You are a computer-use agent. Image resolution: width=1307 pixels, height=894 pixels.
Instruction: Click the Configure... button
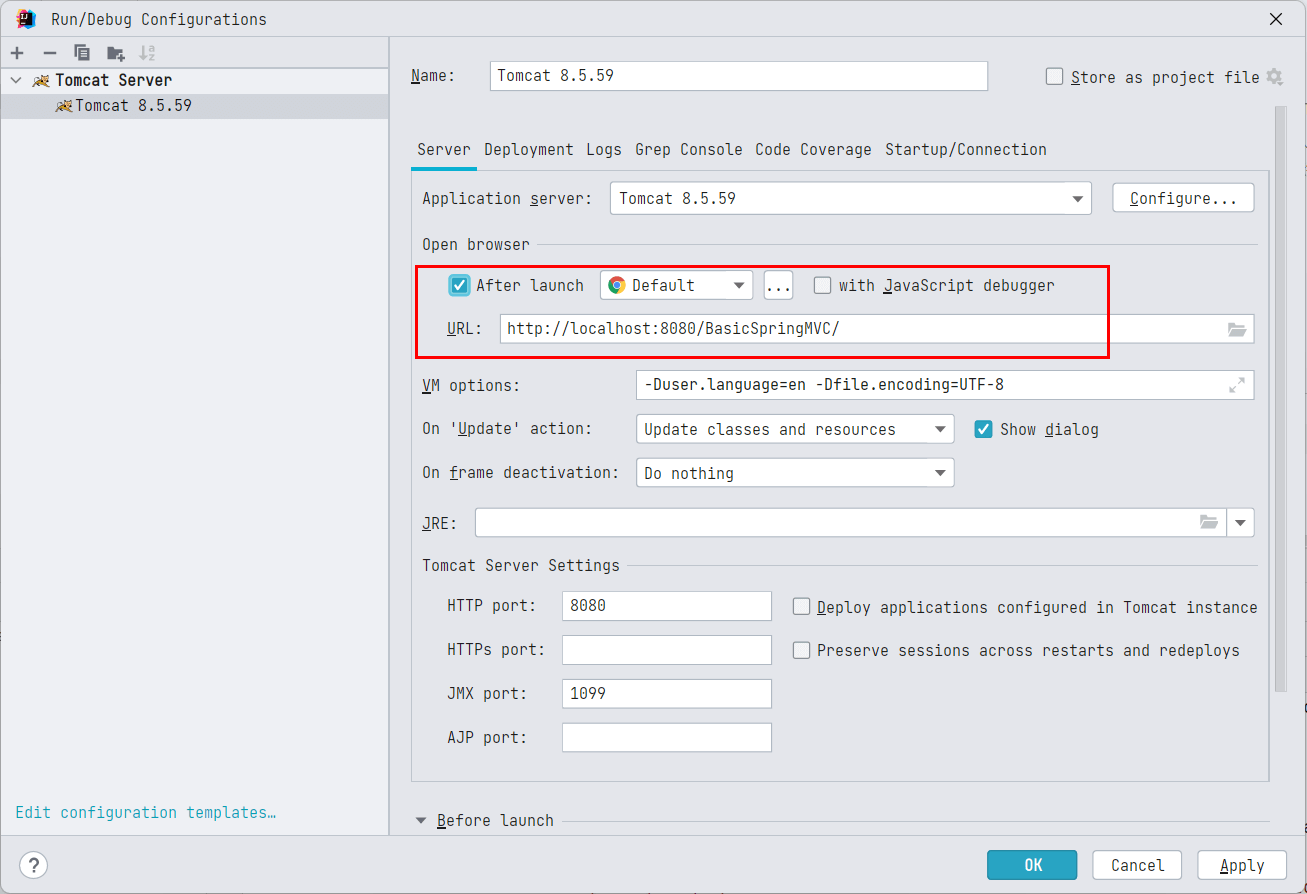tap(1183, 198)
